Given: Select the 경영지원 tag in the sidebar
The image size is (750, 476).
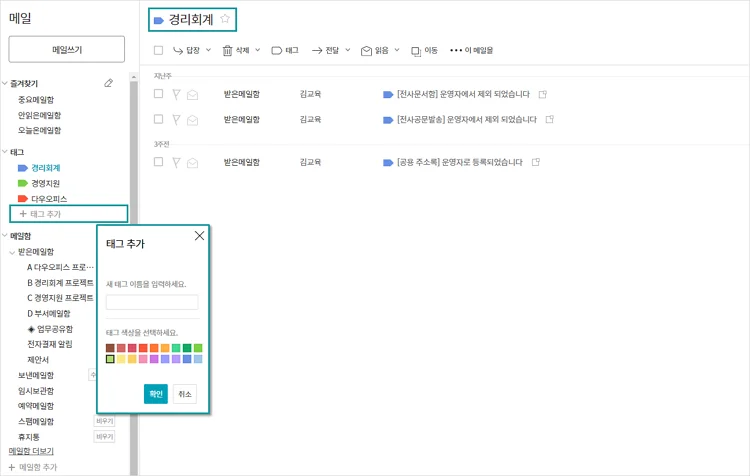Looking at the screenshot, I should click(x=45, y=184).
